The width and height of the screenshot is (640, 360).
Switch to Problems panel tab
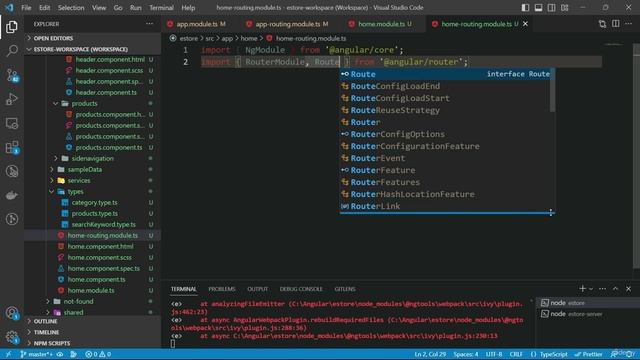pyautogui.click(x=222, y=289)
